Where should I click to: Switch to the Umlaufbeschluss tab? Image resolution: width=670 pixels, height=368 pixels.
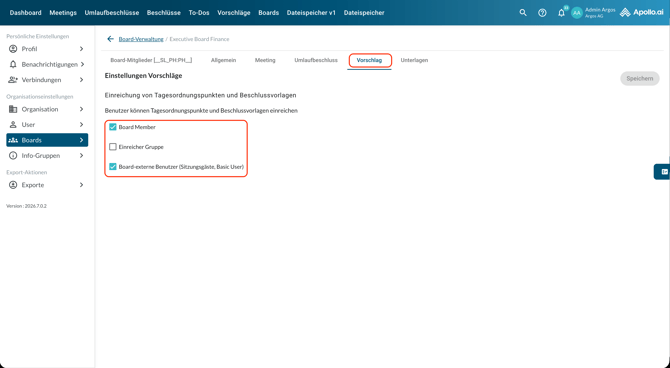316,60
